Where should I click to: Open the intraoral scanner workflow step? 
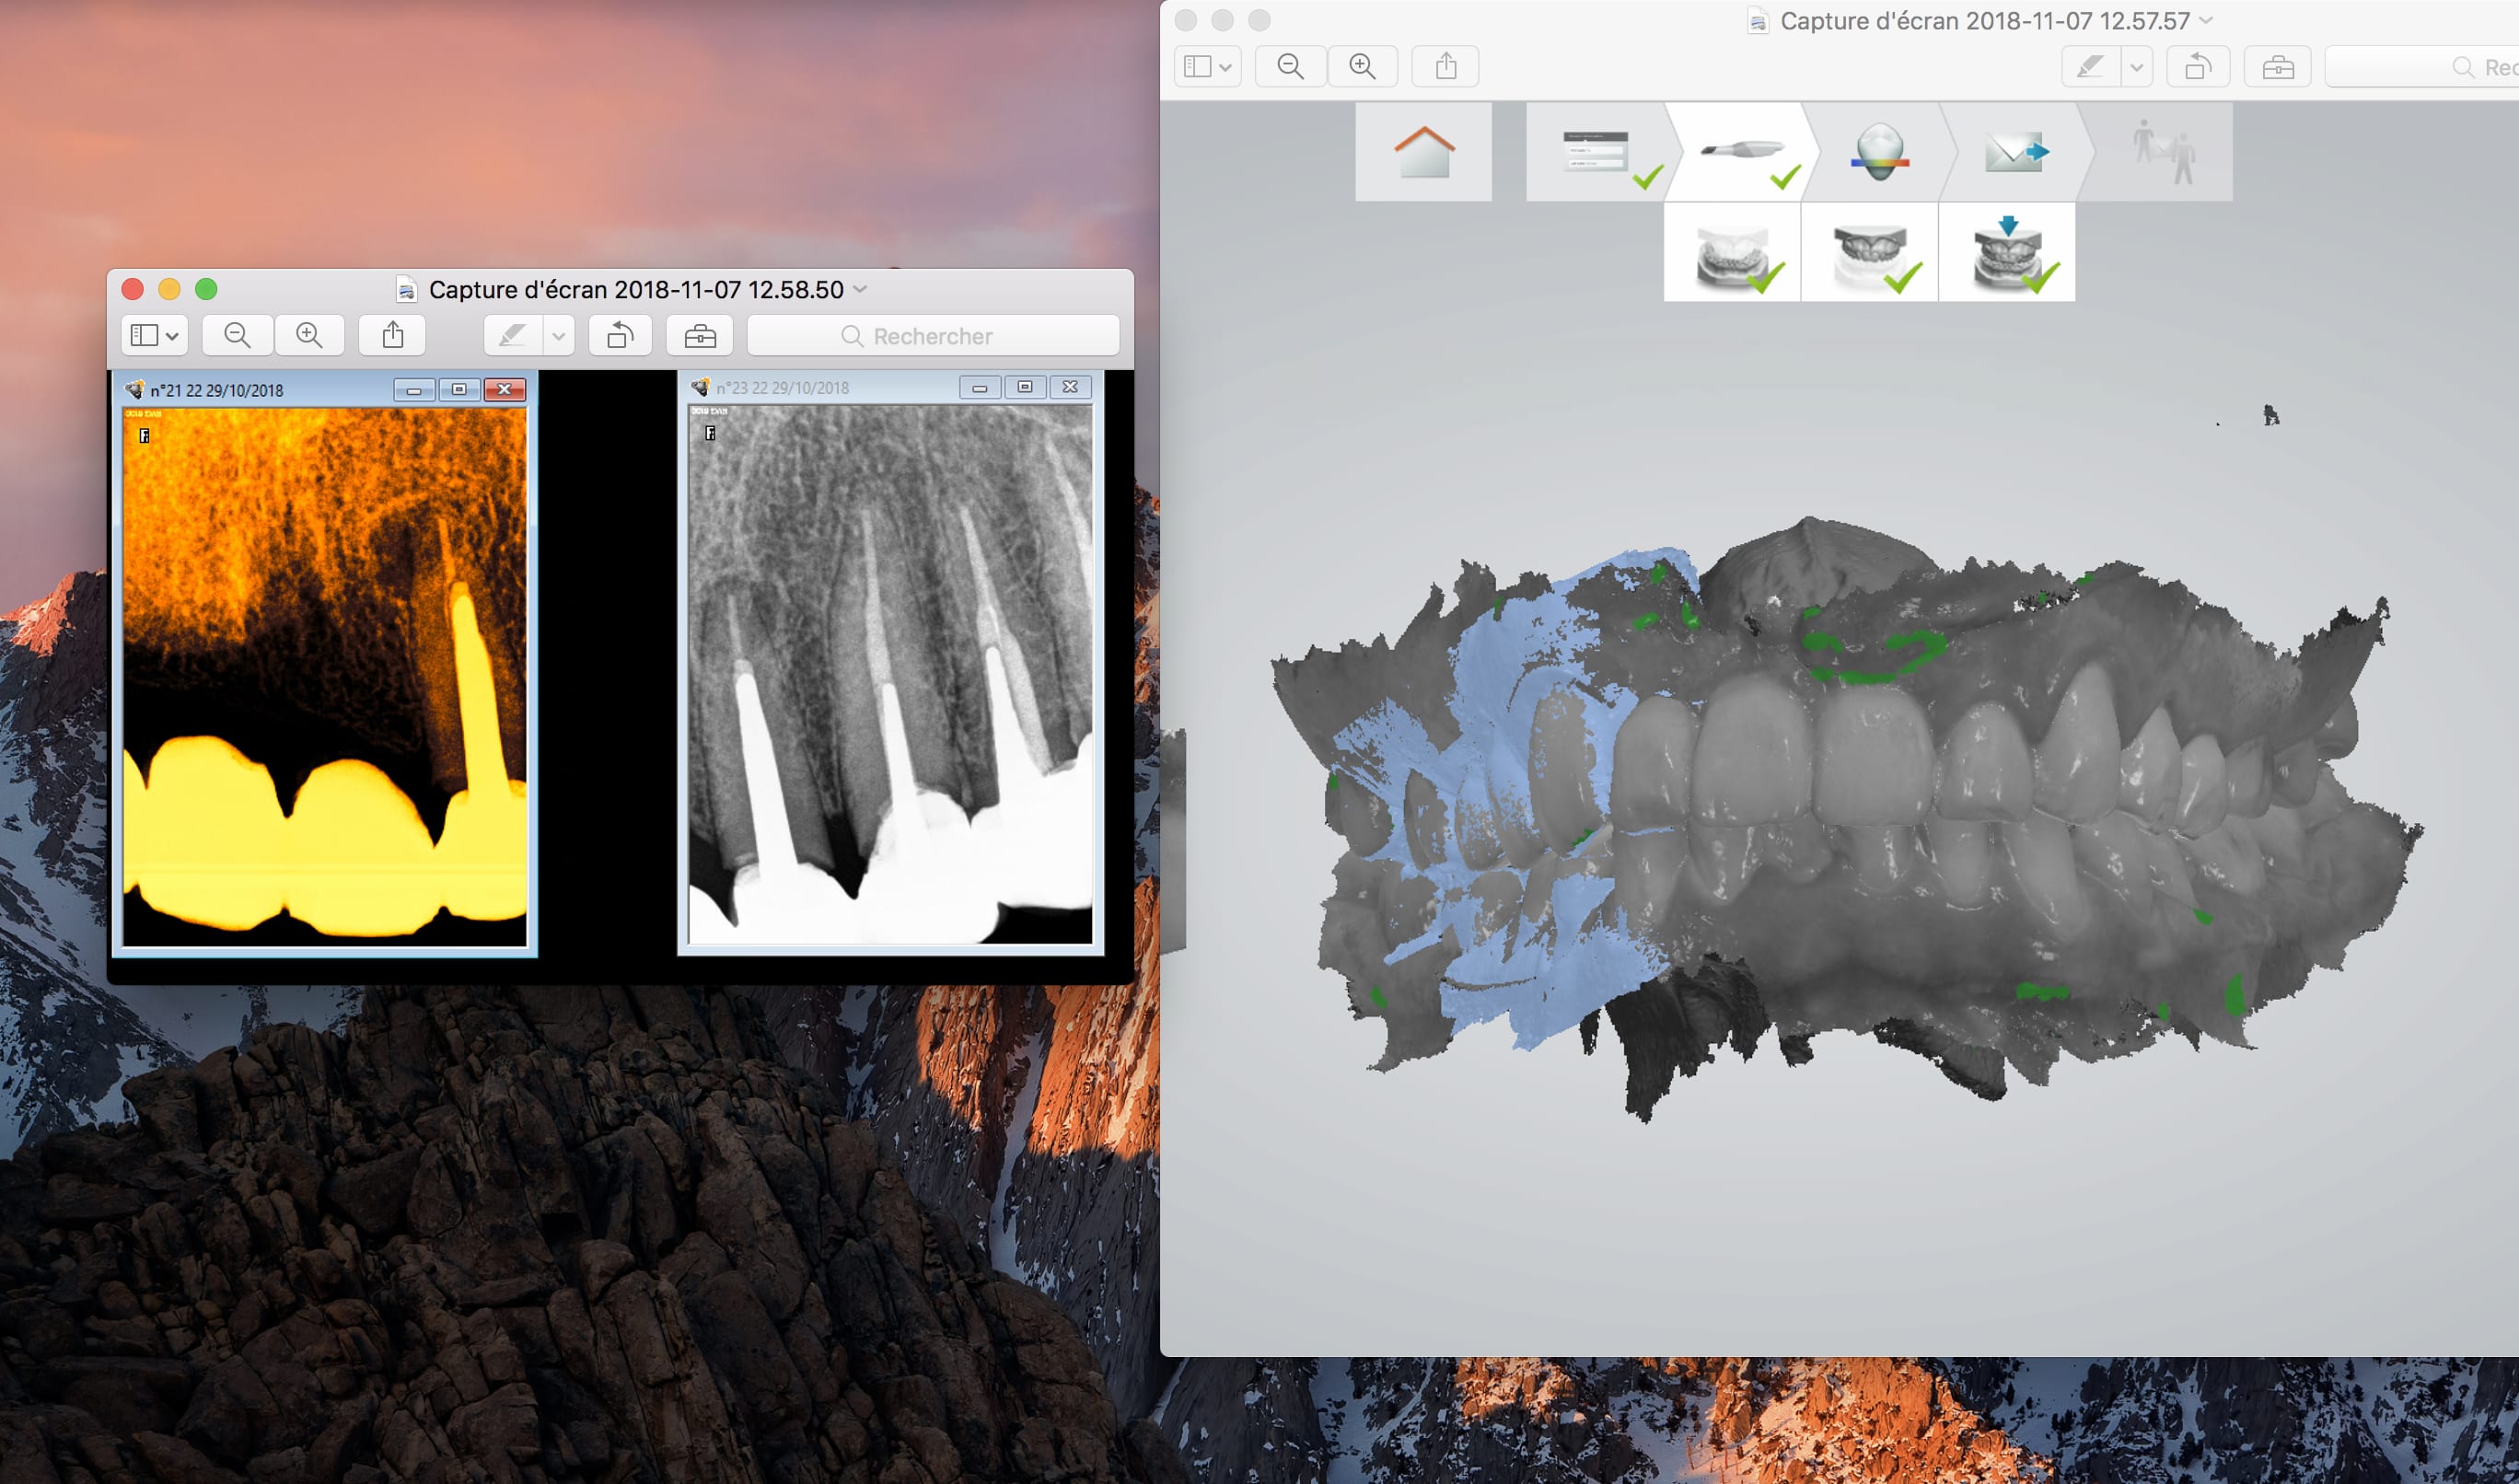1742,152
